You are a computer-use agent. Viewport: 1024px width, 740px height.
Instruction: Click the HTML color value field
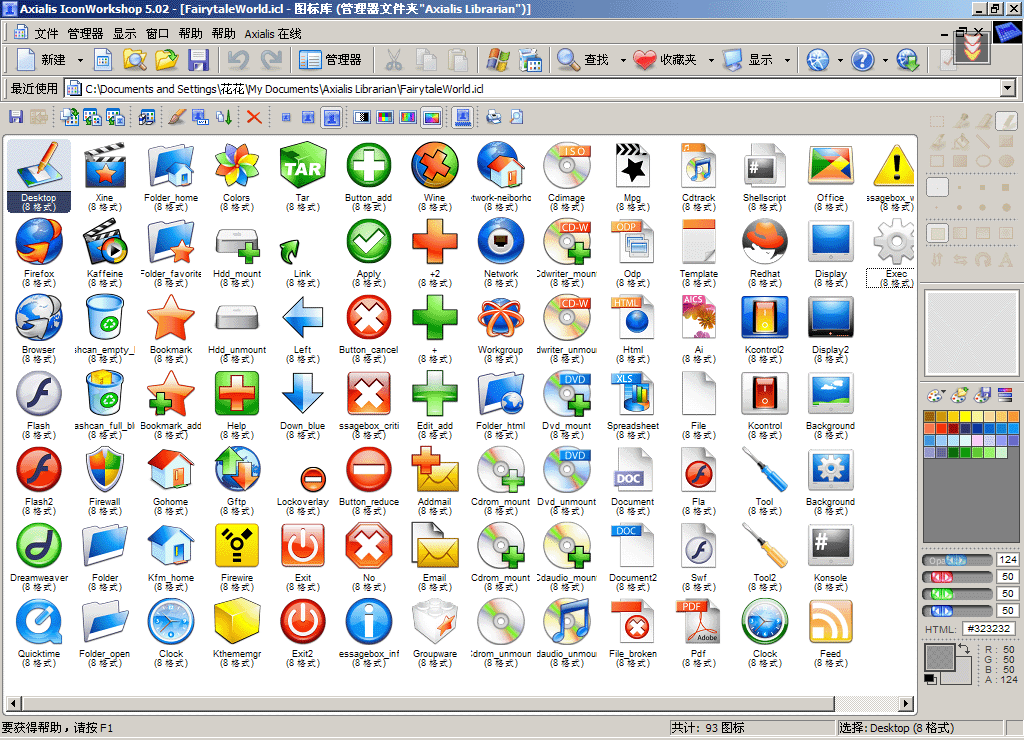tap(989, 628)
